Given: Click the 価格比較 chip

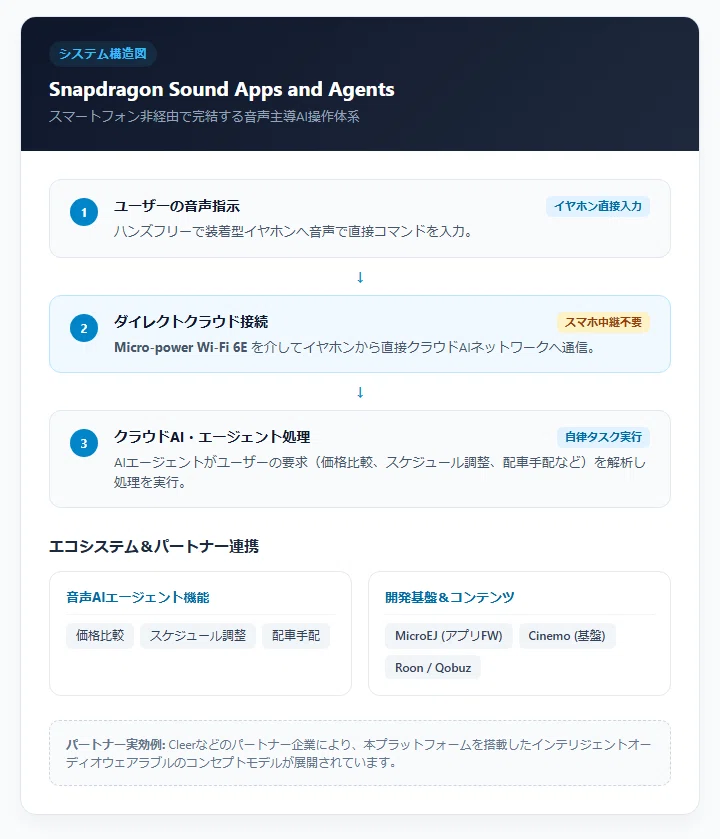Looking at the screenshot, I should tap(100, 636).
